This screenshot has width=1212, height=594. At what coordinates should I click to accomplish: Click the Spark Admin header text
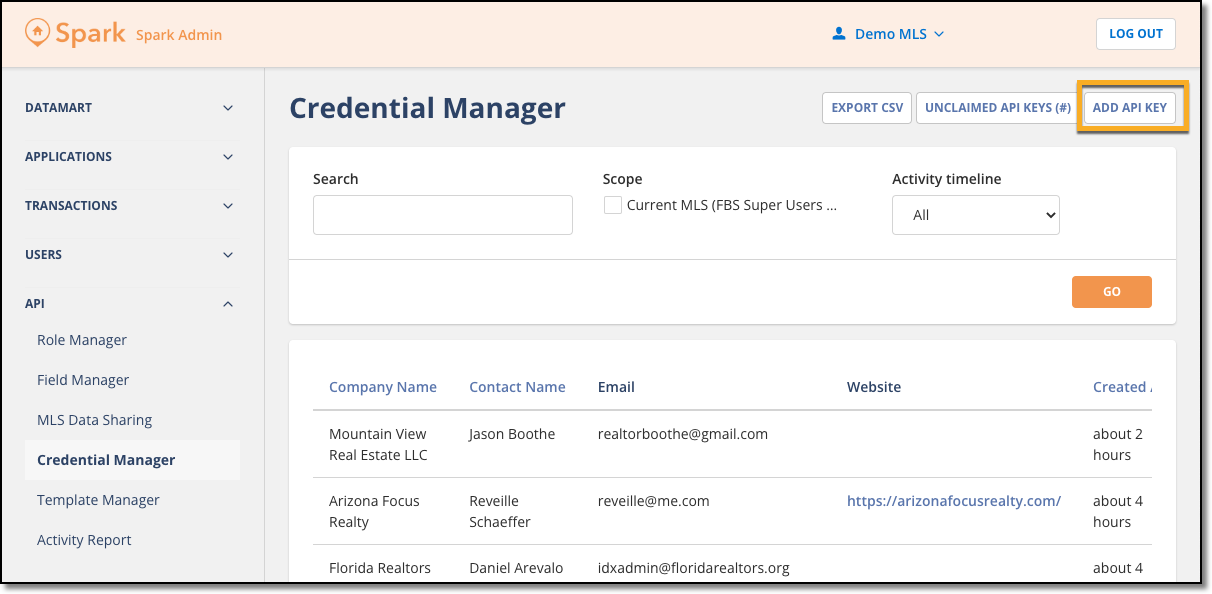(x=179, y=35)
